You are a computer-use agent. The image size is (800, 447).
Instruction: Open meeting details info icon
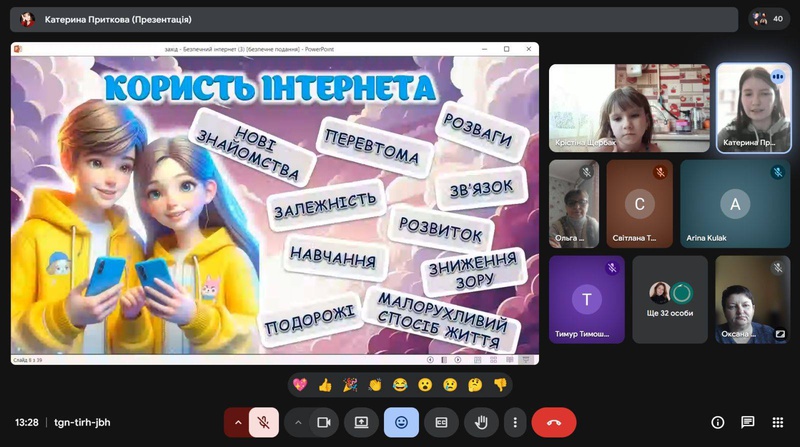pos(717,422)
